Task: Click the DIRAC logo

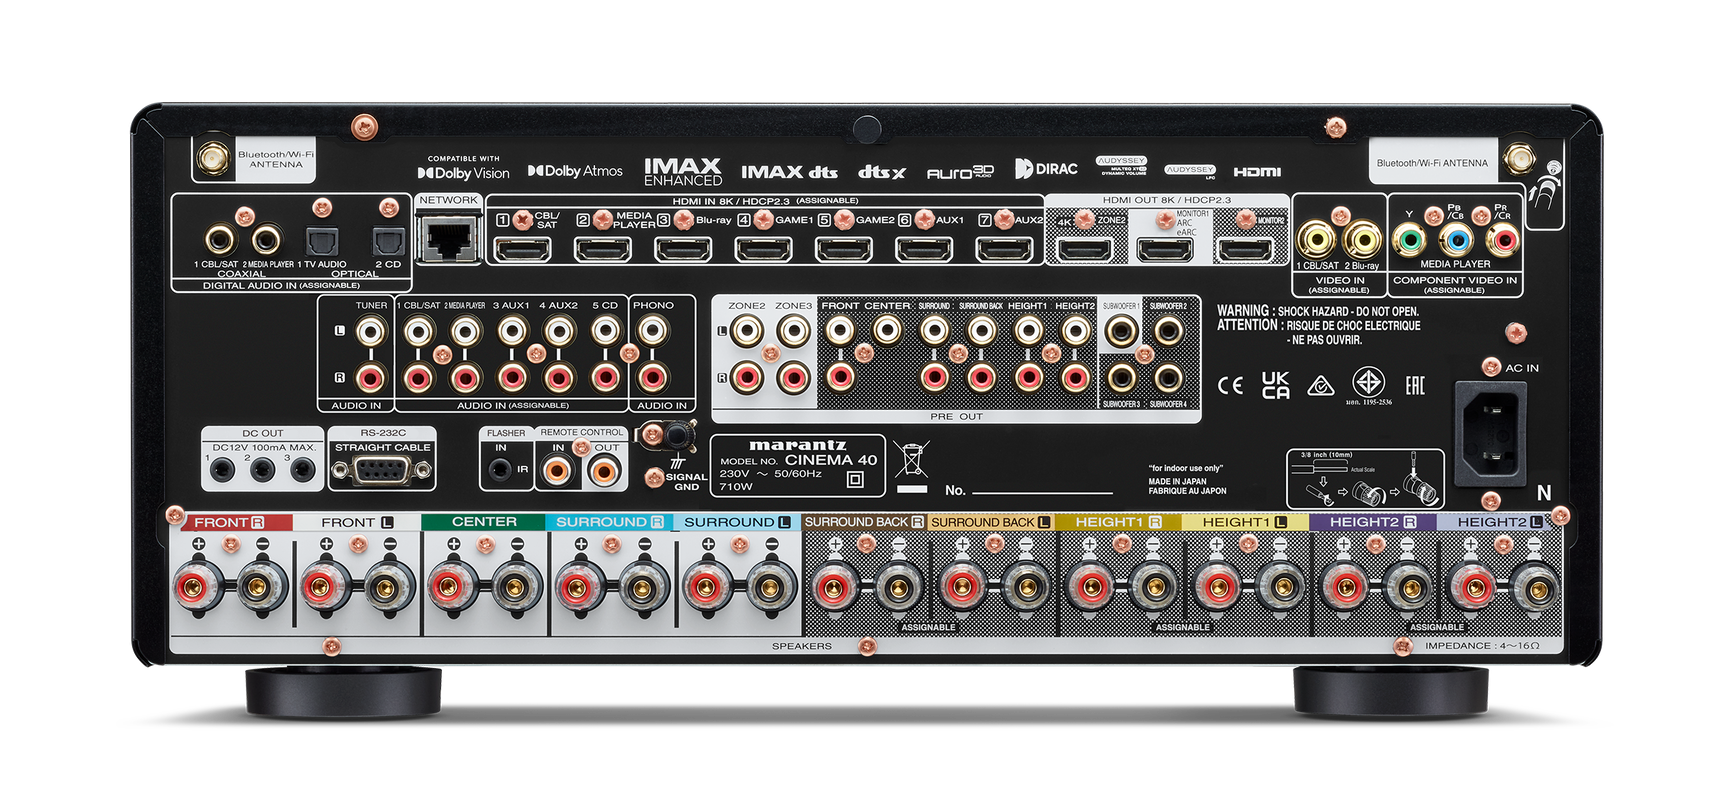Action: [1046, 169]
